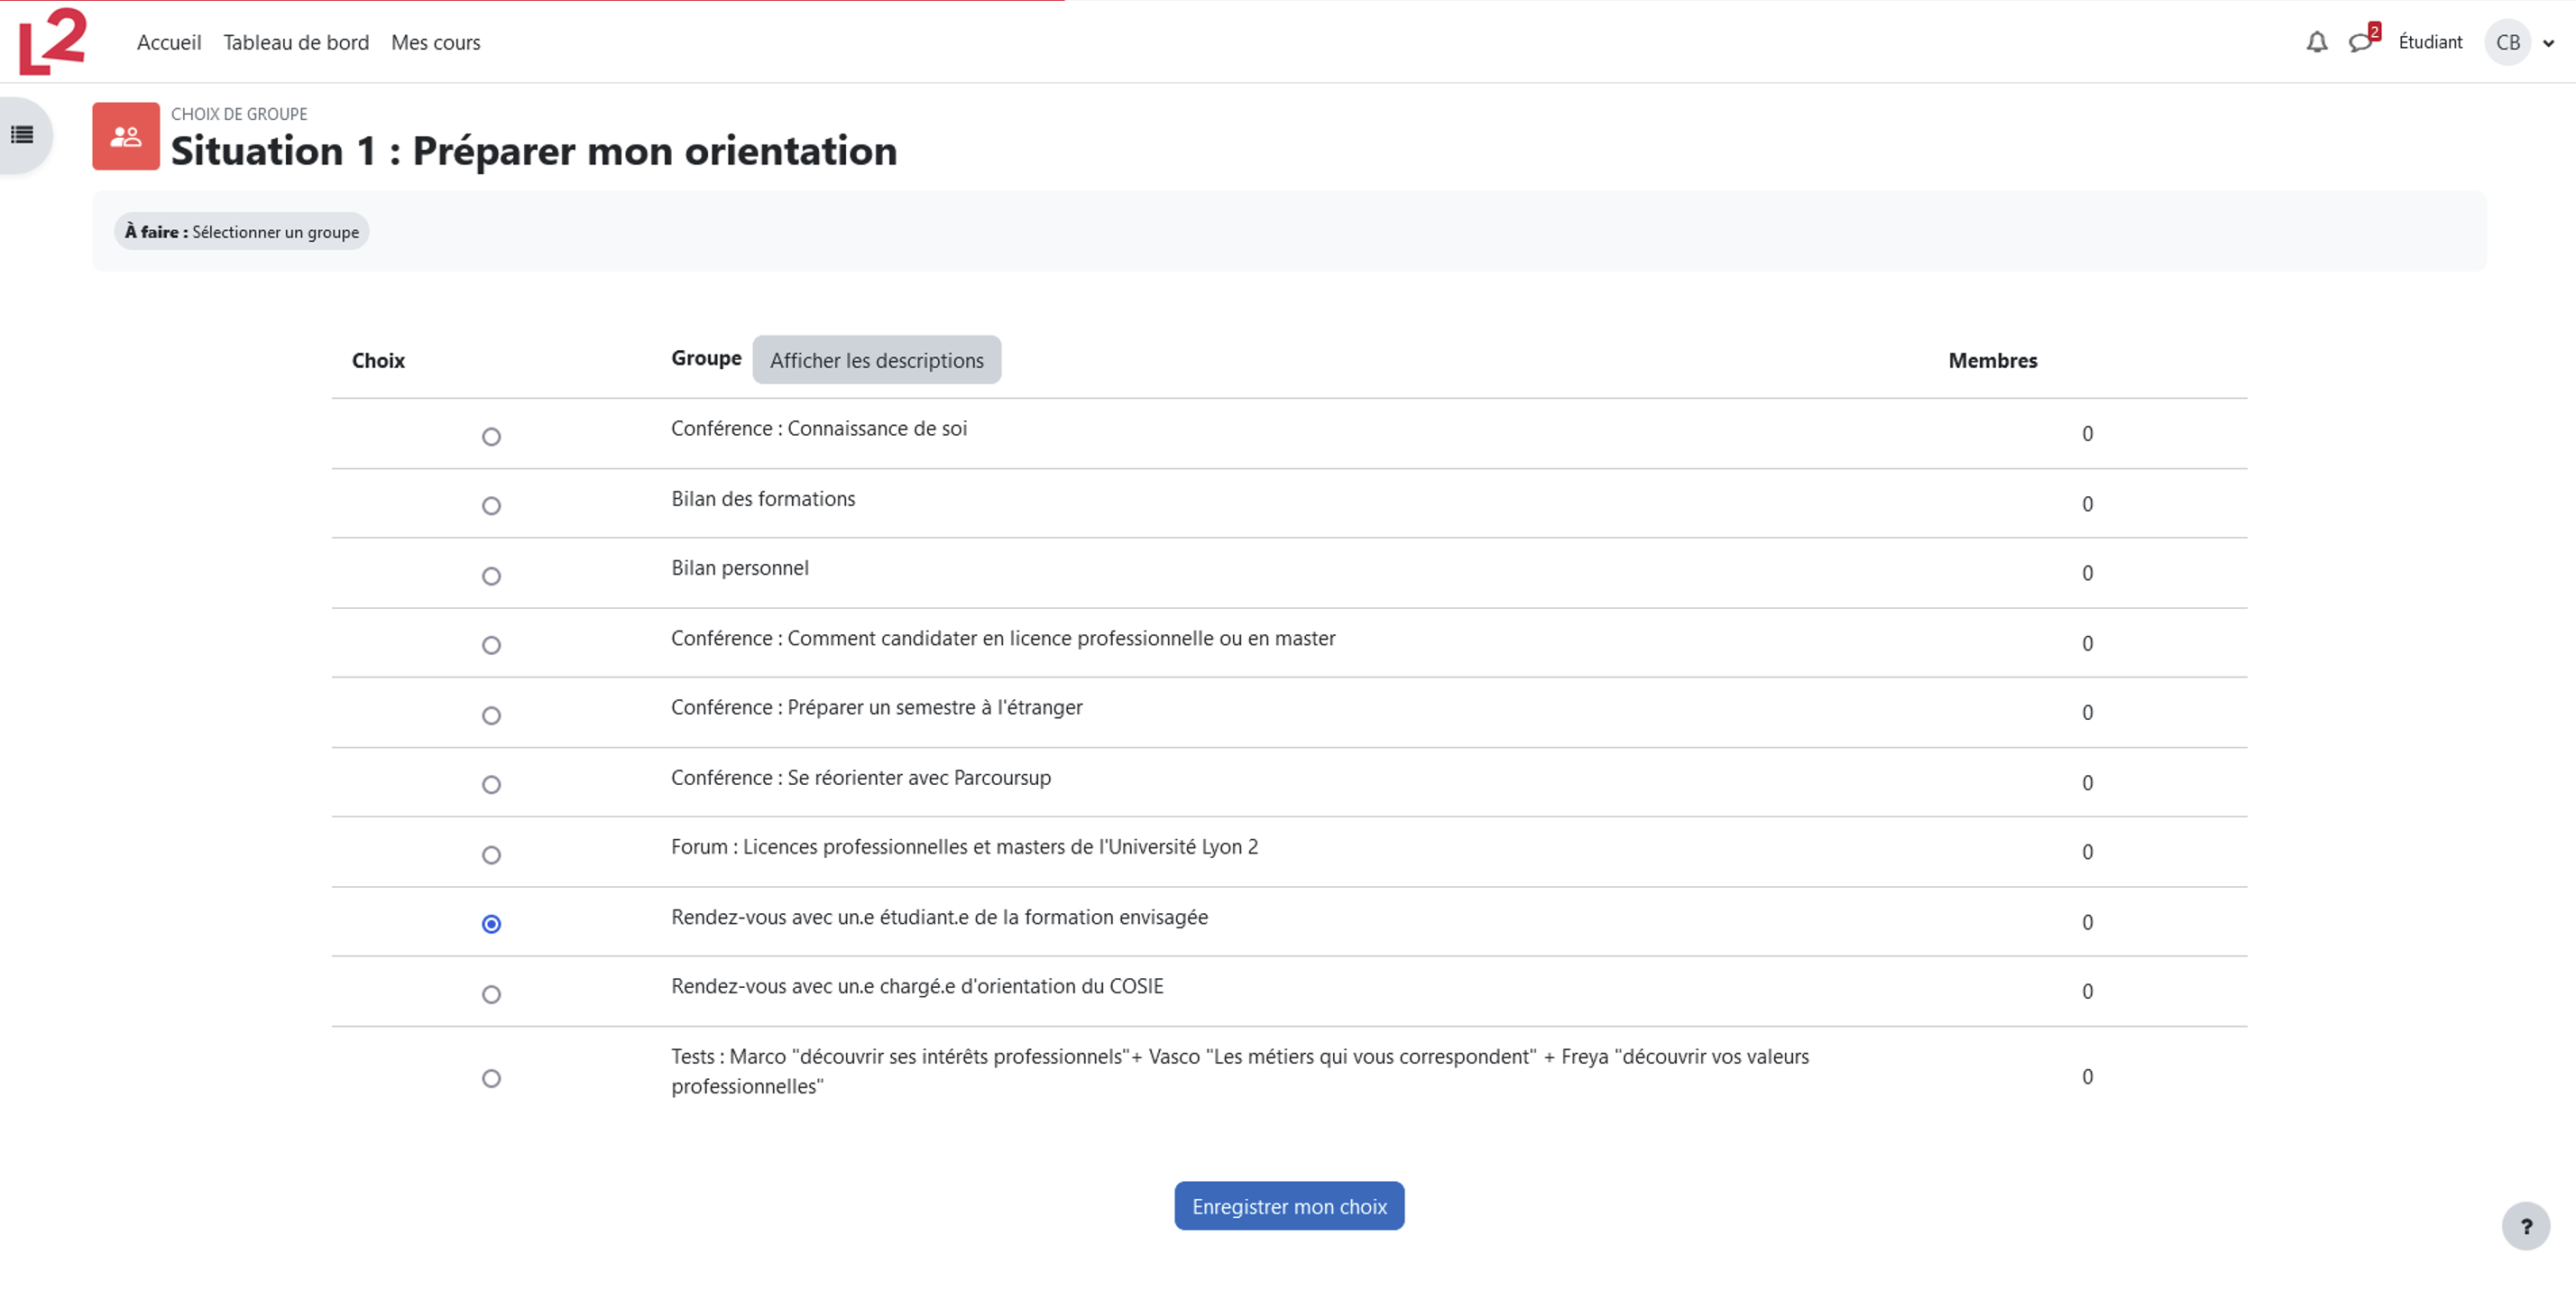This screenshot has width=2576, height=1292.
Task: Click member count for Tests Marco row
Action: click(x=2087, y=1077)
